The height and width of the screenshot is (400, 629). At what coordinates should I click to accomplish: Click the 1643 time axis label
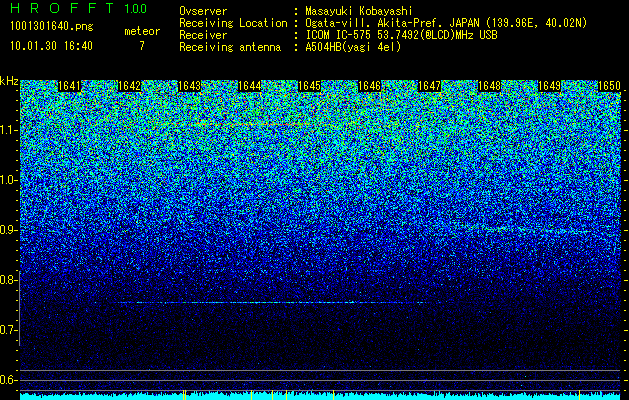[189, 86]
